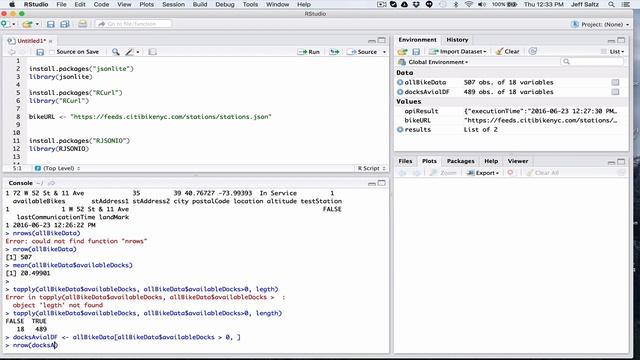
Task: Save current document from the main toolbar
Action: point(51,24)
